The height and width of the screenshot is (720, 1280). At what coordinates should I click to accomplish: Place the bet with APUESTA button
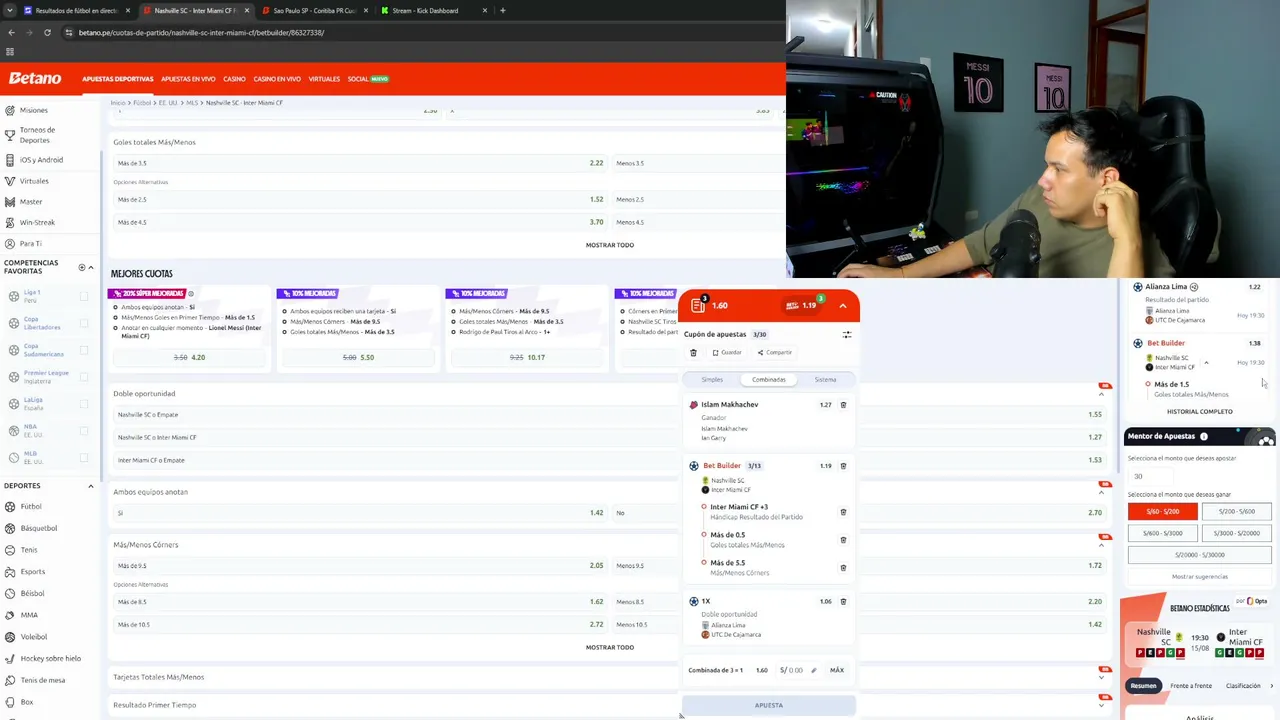tap(769, 705)
